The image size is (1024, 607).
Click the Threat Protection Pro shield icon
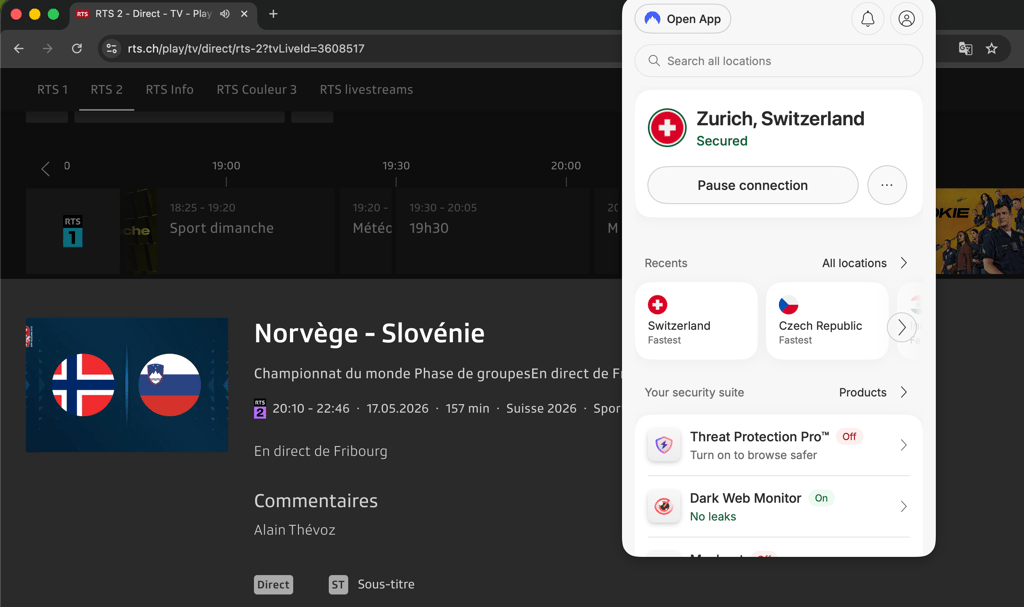664,445
